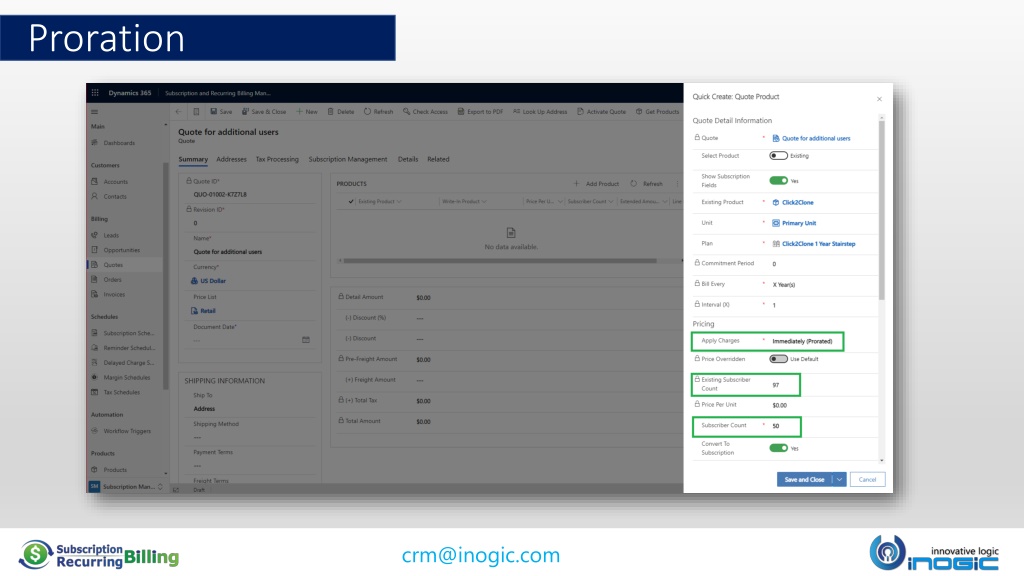
Task: Switch to the Related tab
Action: tap(438, 159)
